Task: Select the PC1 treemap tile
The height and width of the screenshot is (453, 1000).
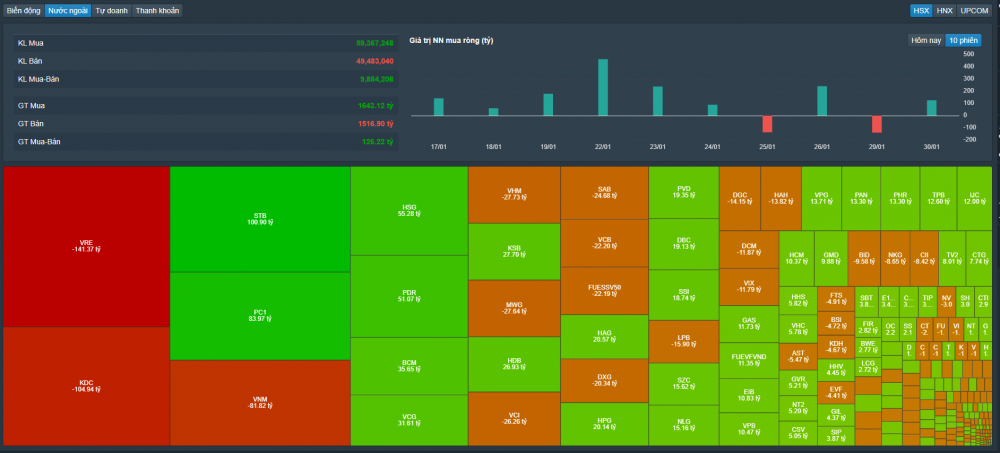Action: tap(260, 316)
